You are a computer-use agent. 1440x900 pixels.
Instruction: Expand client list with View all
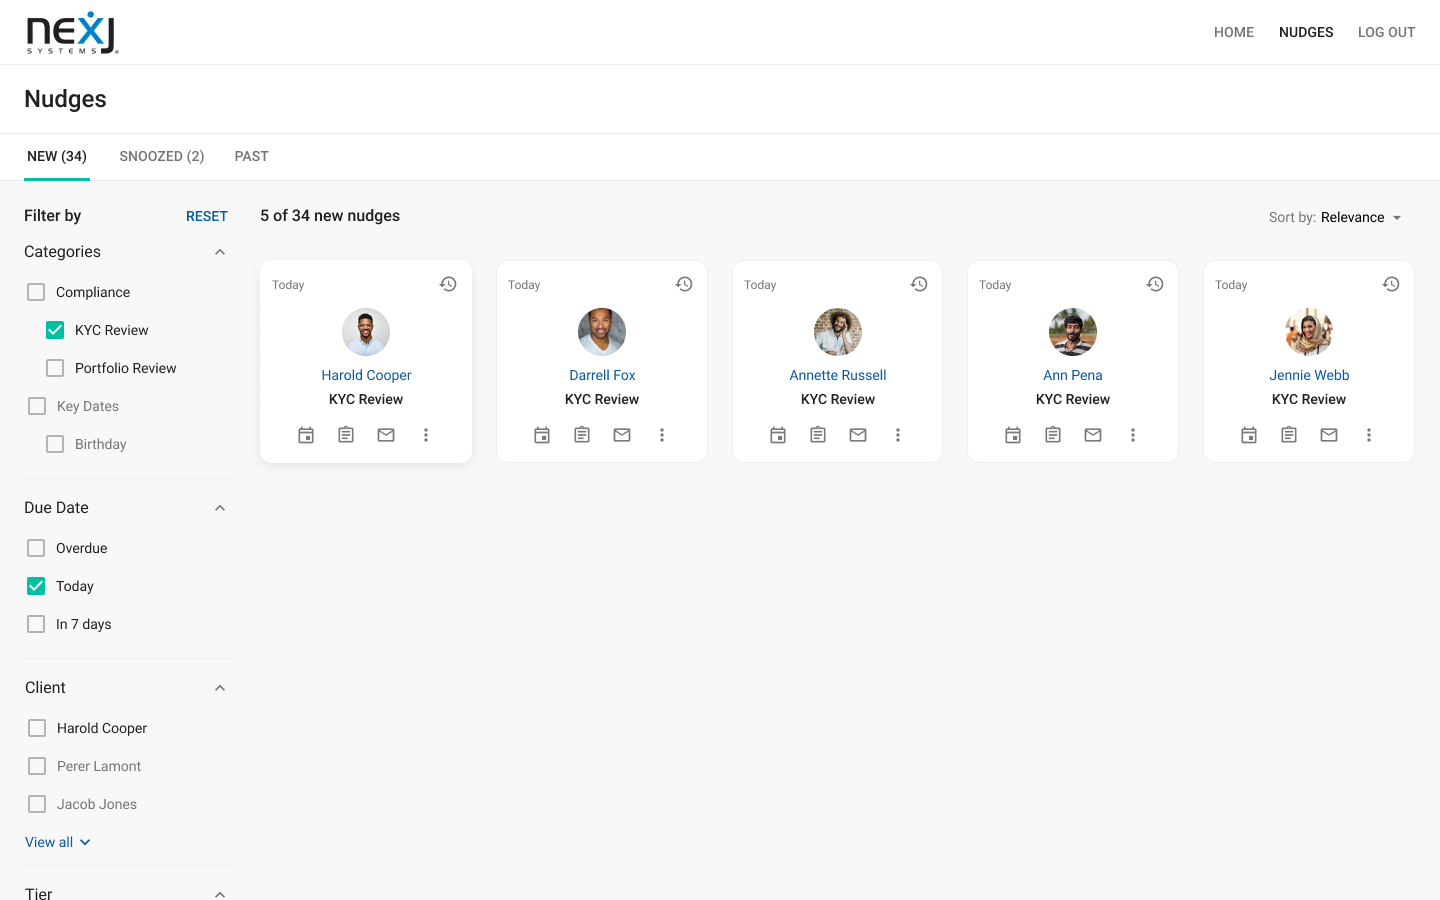[57, 842]
